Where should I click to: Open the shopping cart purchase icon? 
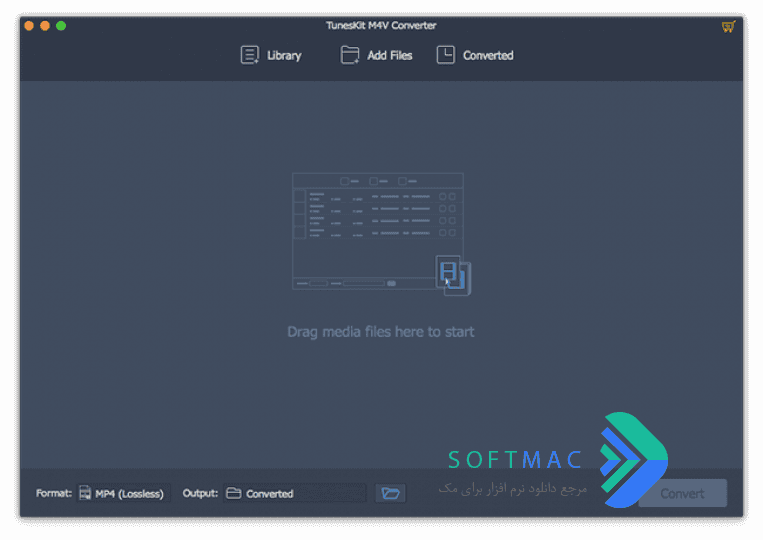click(x=728, y=27)
